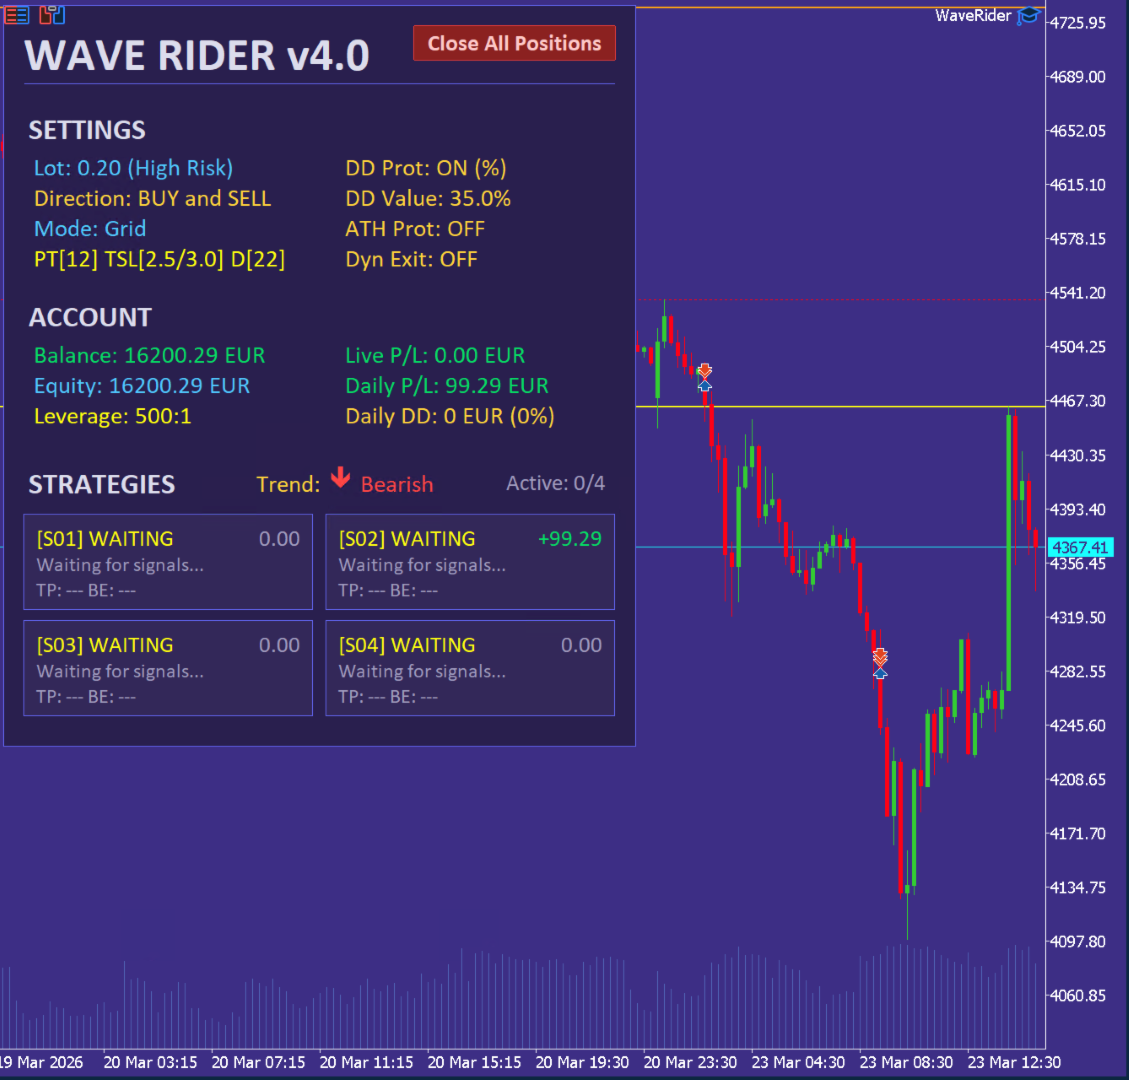The image size is (1129, 1080).
Task: Open the [S02] WAITING strategy panel
Action: tap(469, 562)
